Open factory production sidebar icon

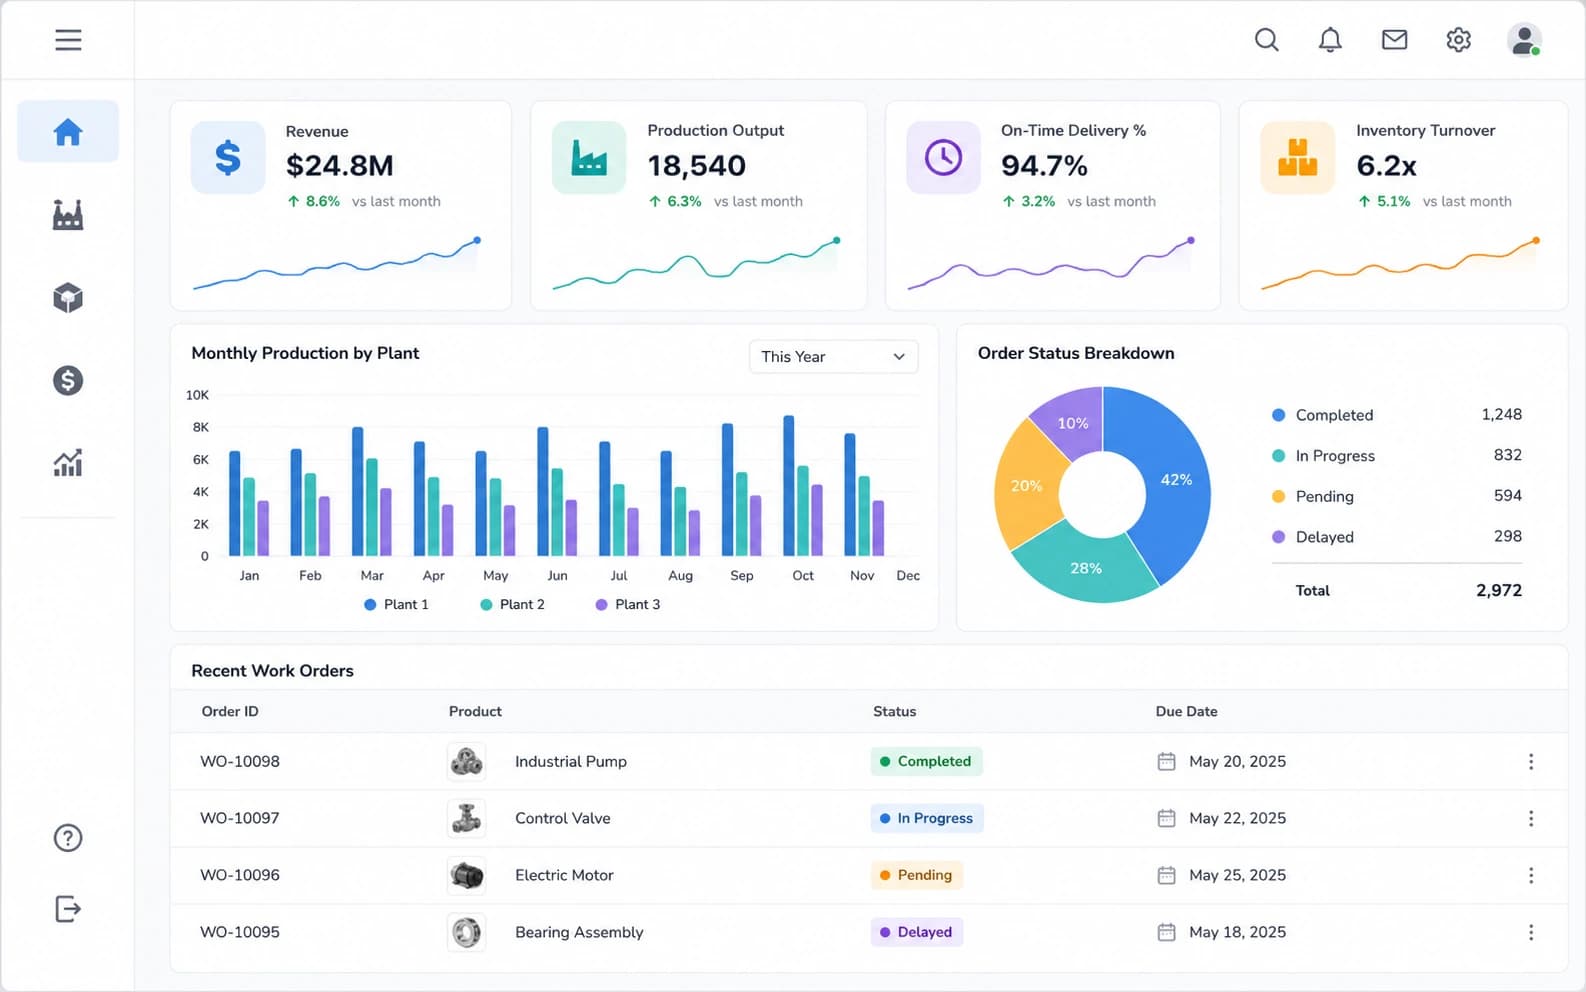(68, 214)
